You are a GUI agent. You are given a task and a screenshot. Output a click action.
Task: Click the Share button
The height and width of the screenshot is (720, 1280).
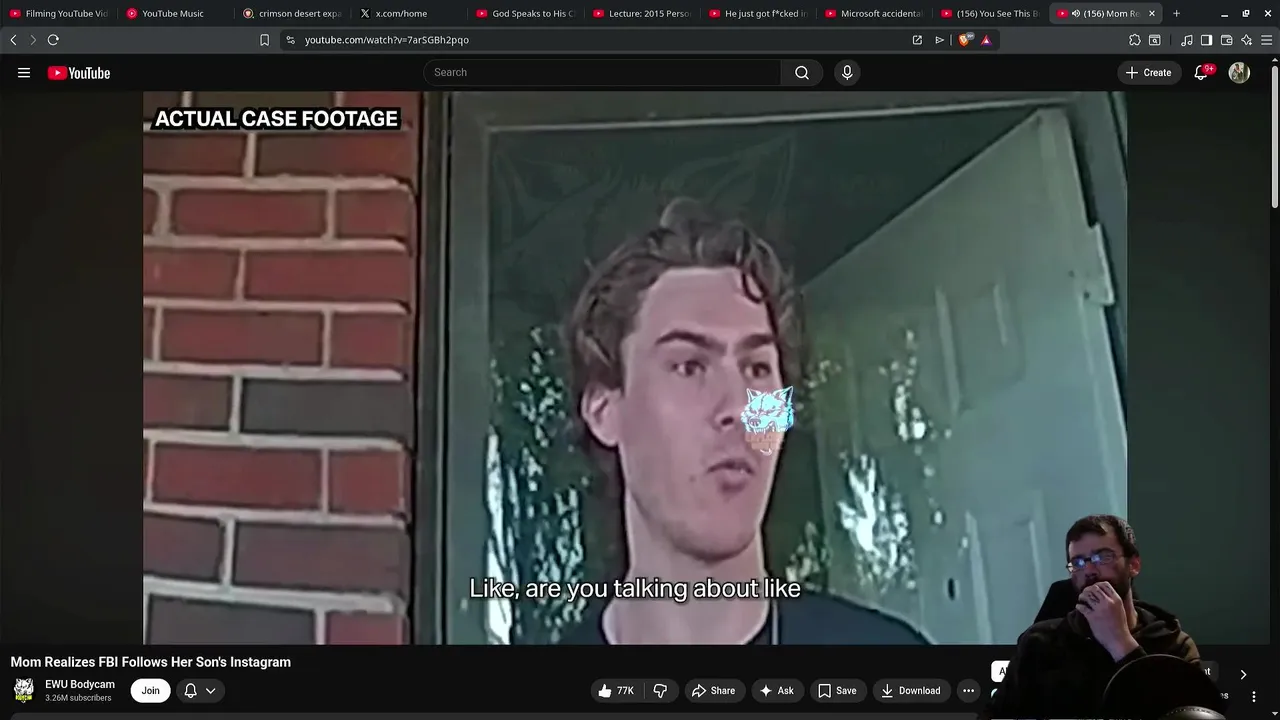pos(713,690)
